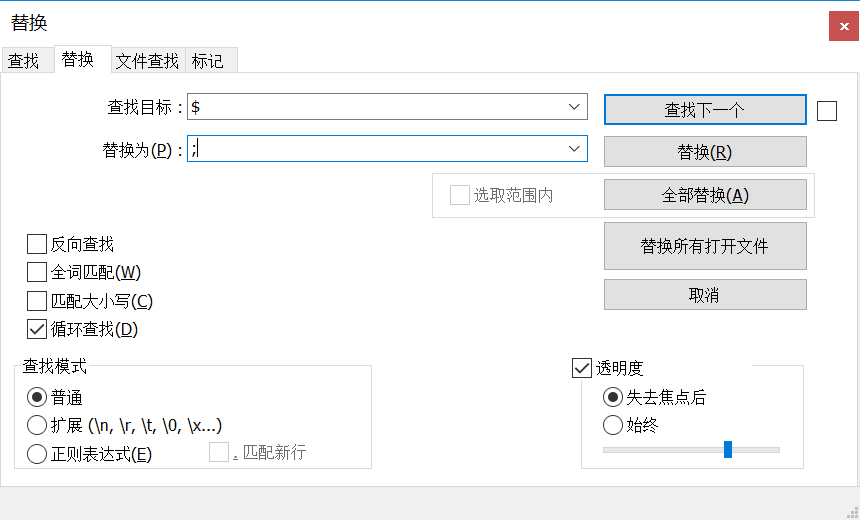The height and width of the screenshot is (520, 860).
Task: Switch to the 查找 tab
Action: point(24,61)
